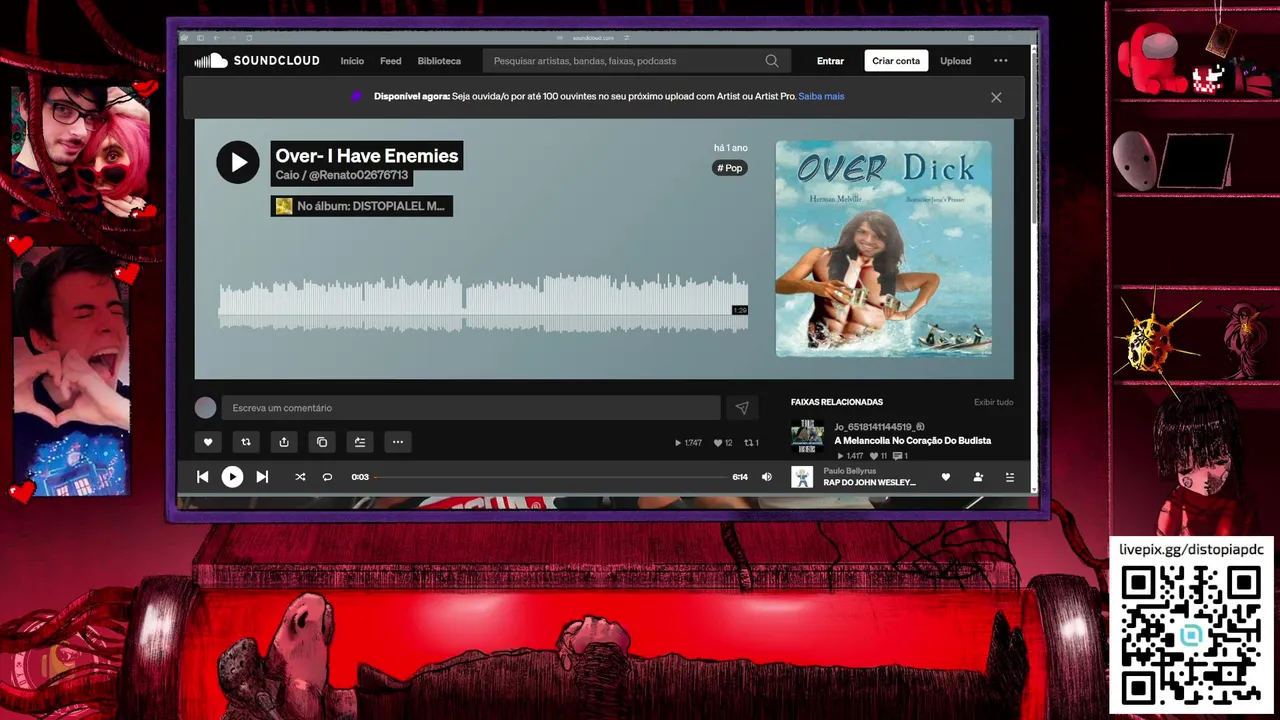Toggle shuffle in the player bar
1280x720 pixels.
[300, 477]
